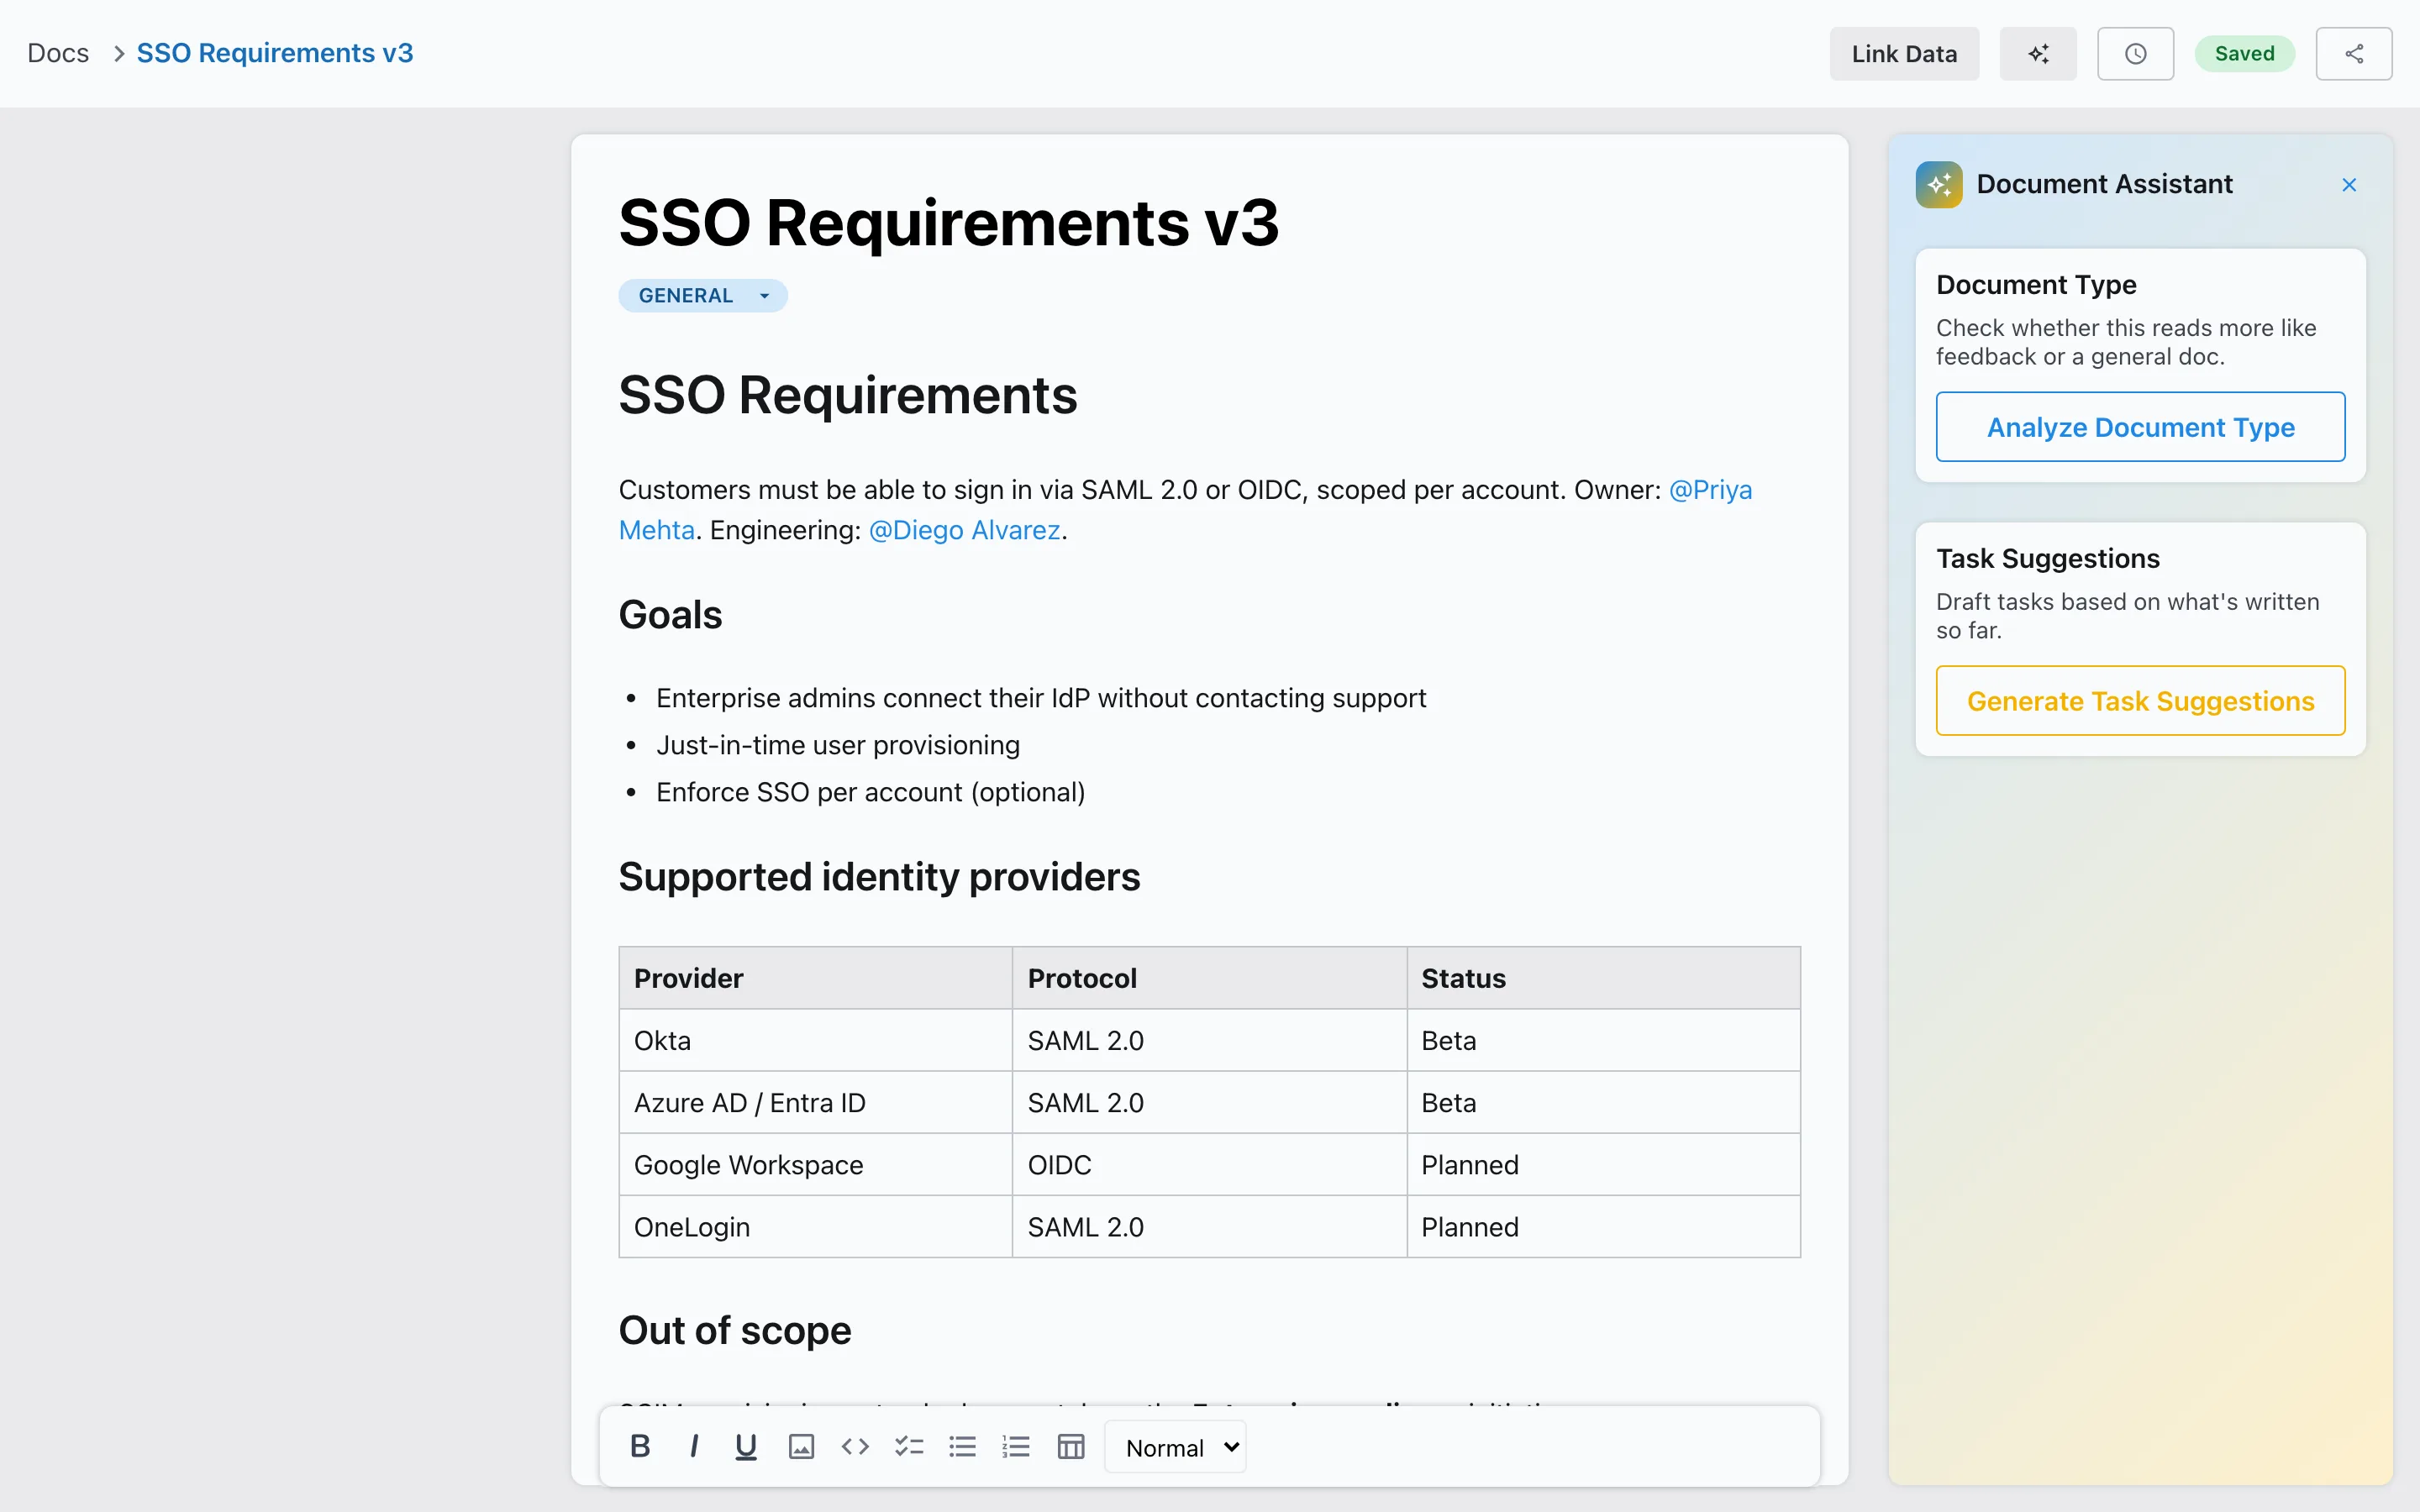The image size is (2420, 1512).
Task: Click the Goals heading
Action: coord(670,615)
